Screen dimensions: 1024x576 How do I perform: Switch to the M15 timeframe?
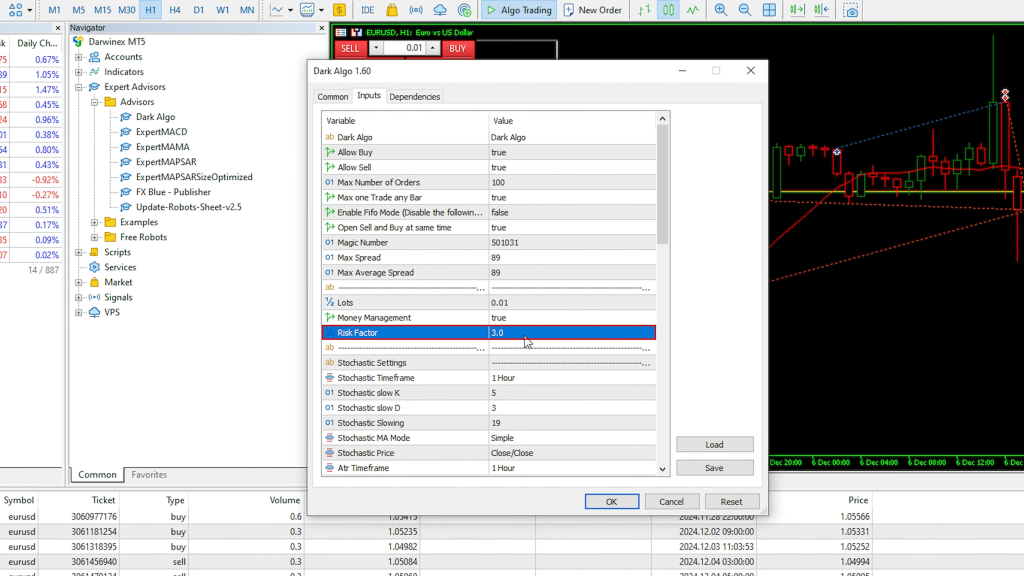[102, 10]
